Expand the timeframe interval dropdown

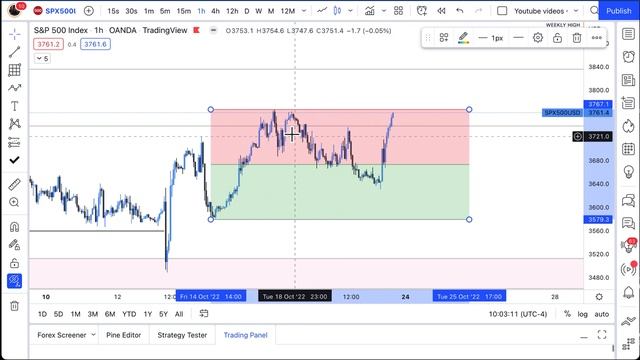pyautogui.click(x=304, y=11)
